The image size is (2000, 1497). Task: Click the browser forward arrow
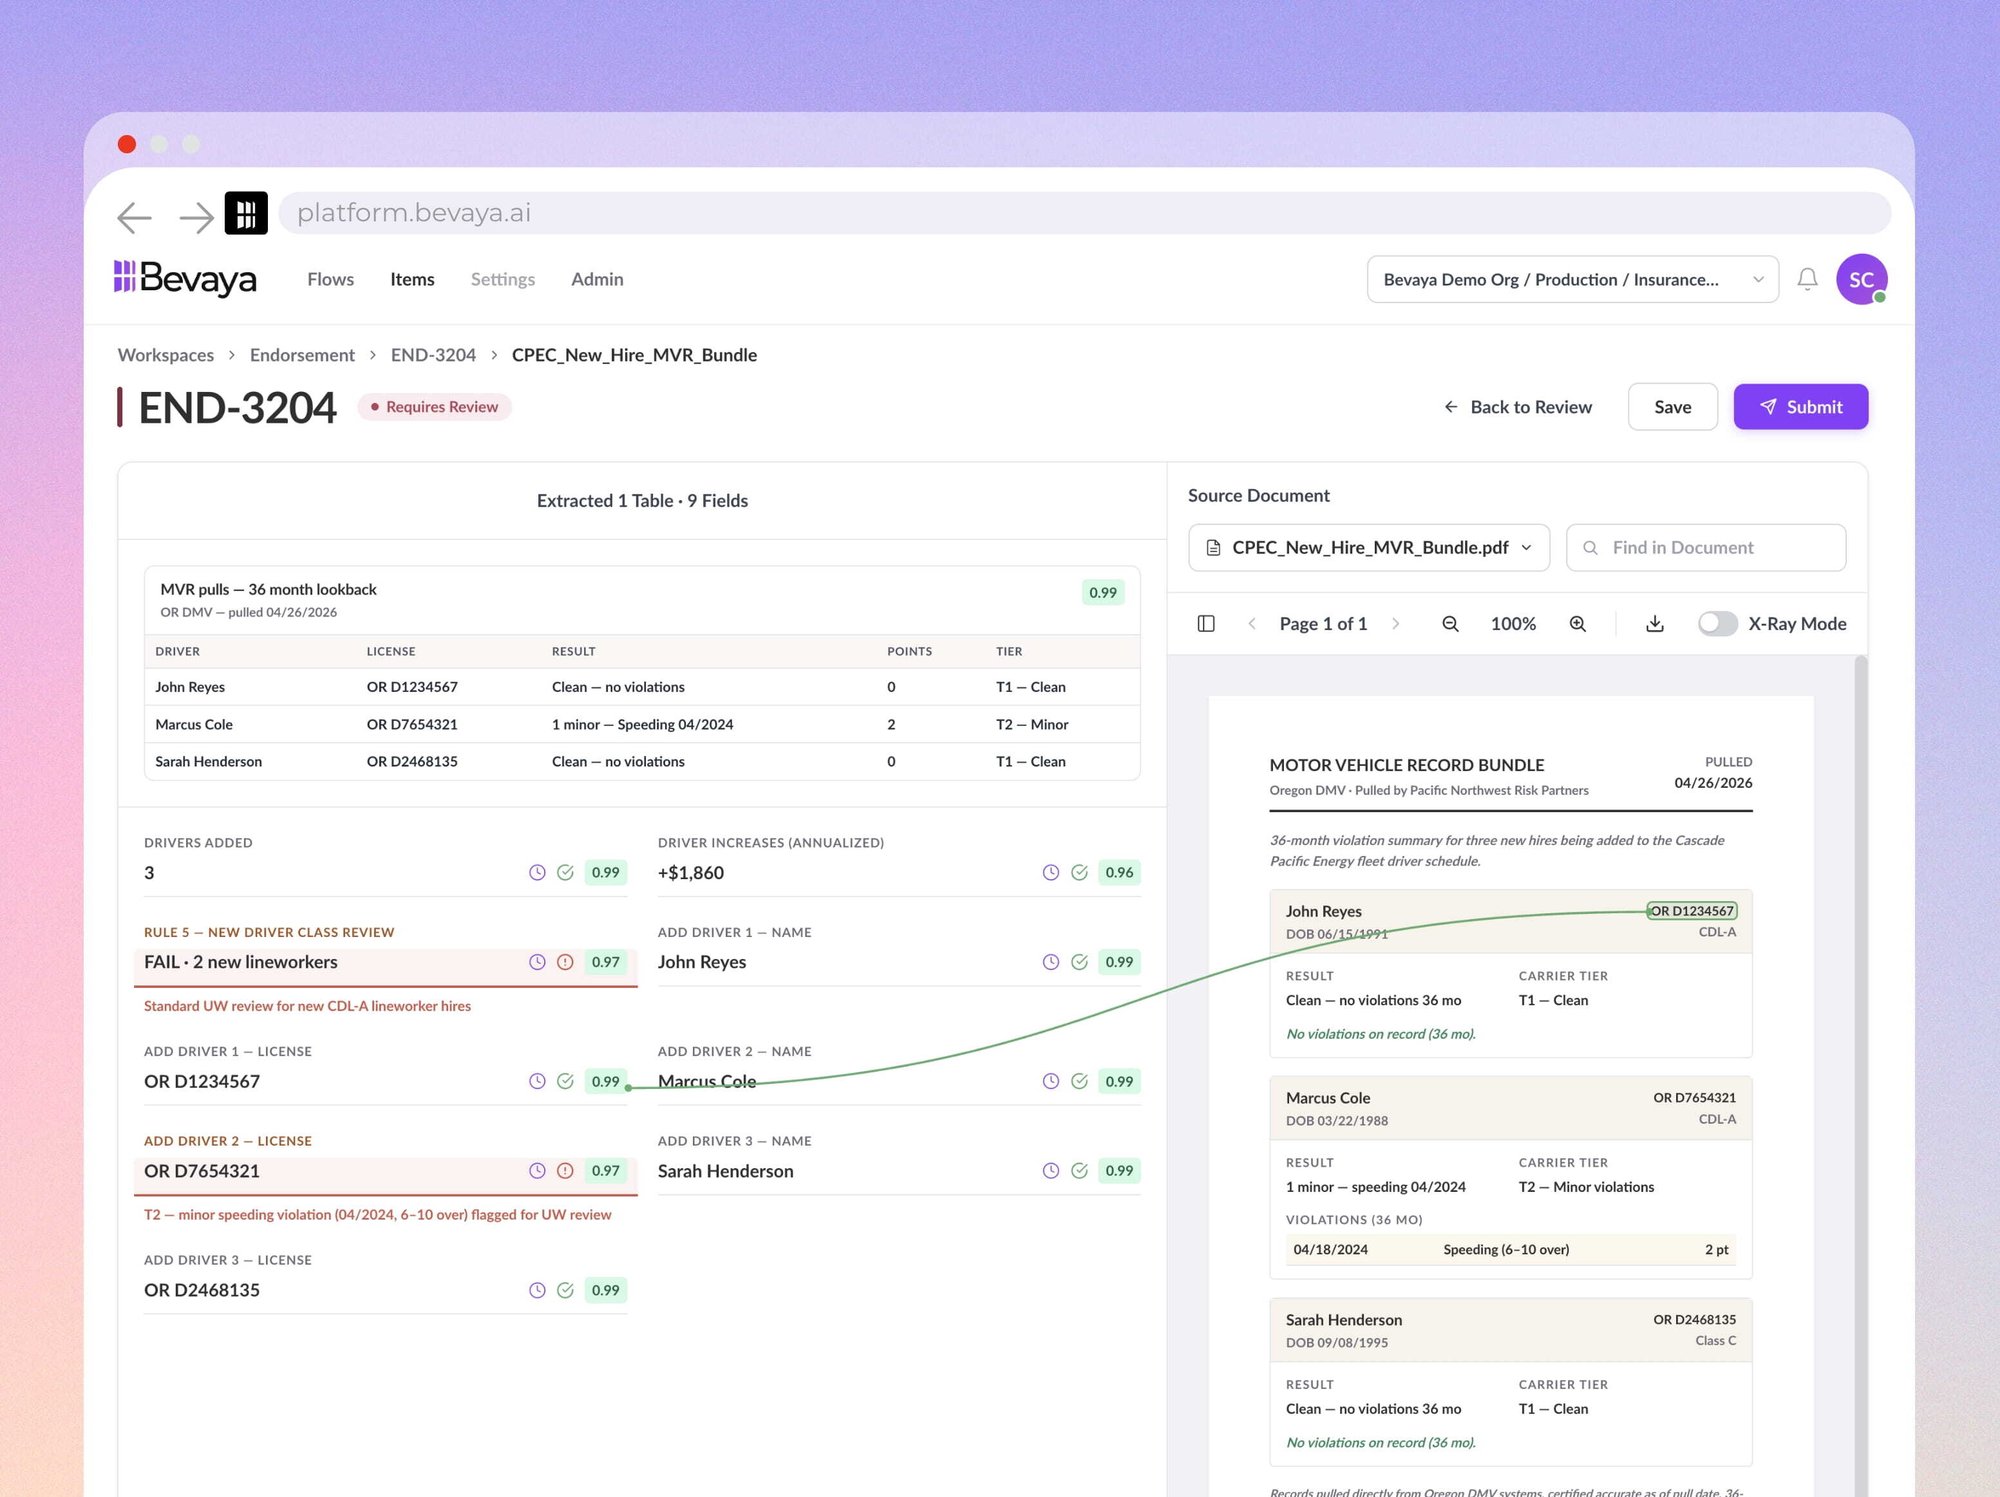[x=196, y=216]
